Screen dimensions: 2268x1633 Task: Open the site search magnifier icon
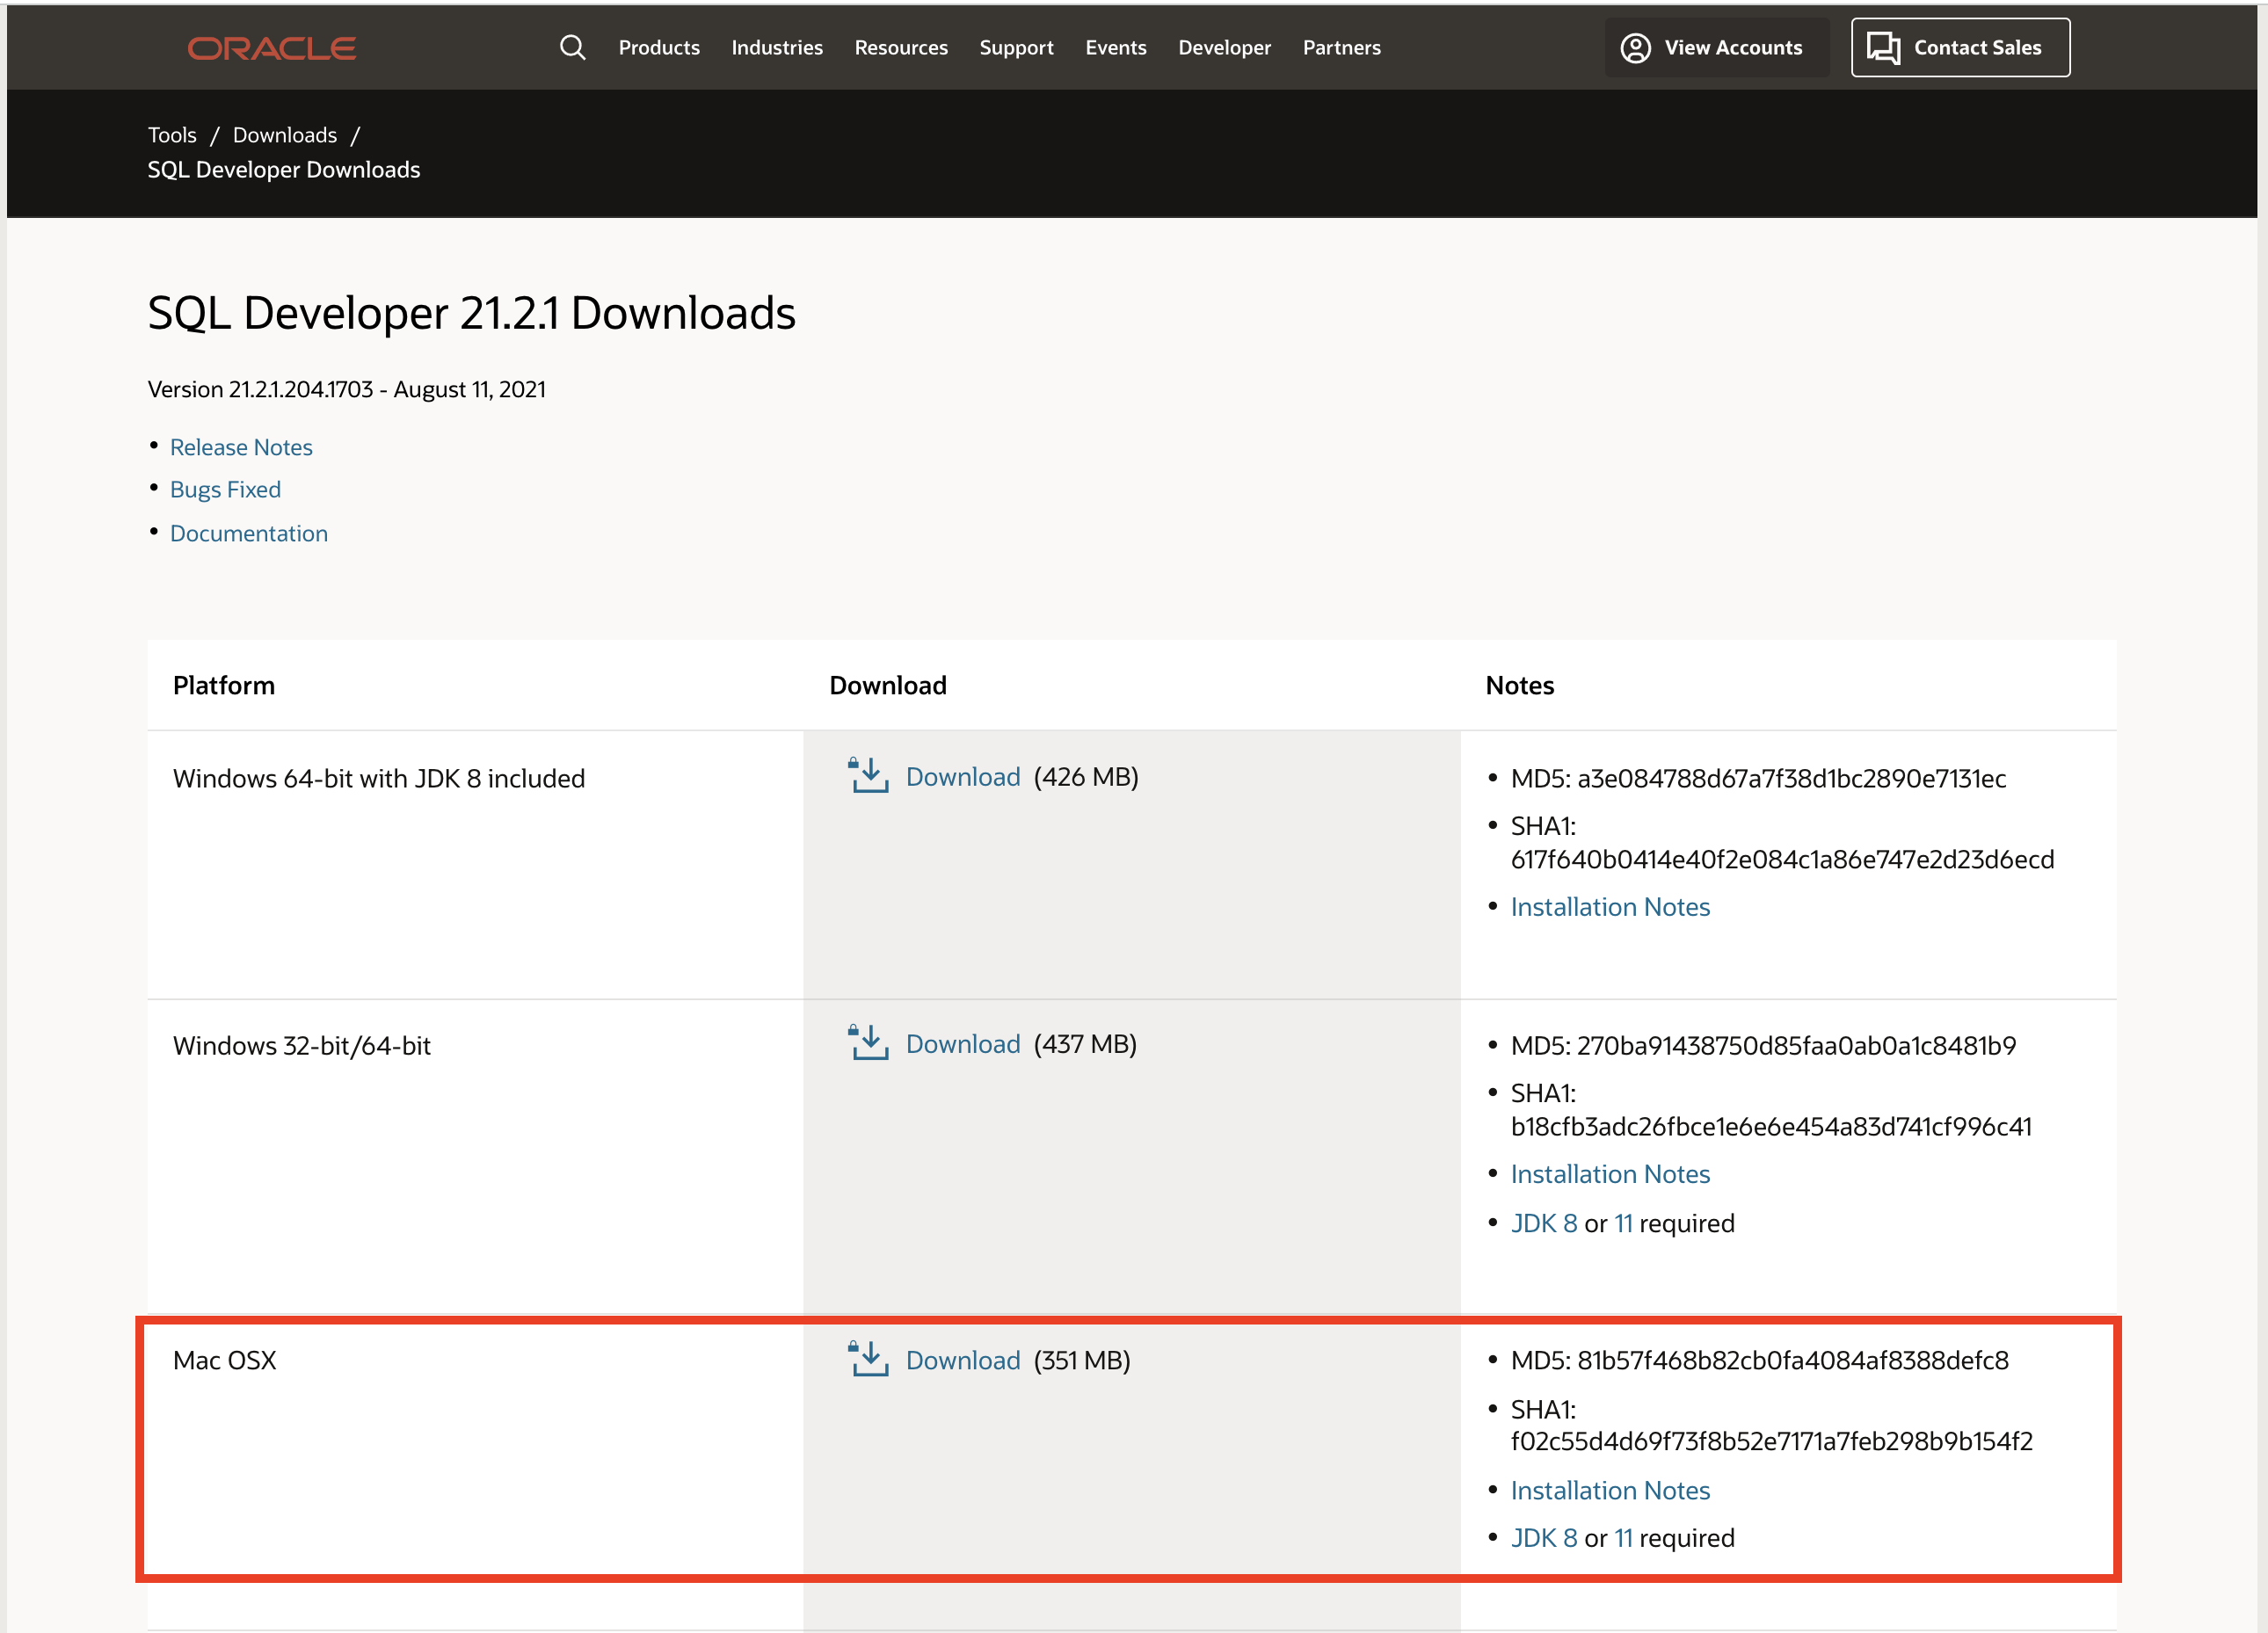(x=572, y=47)
